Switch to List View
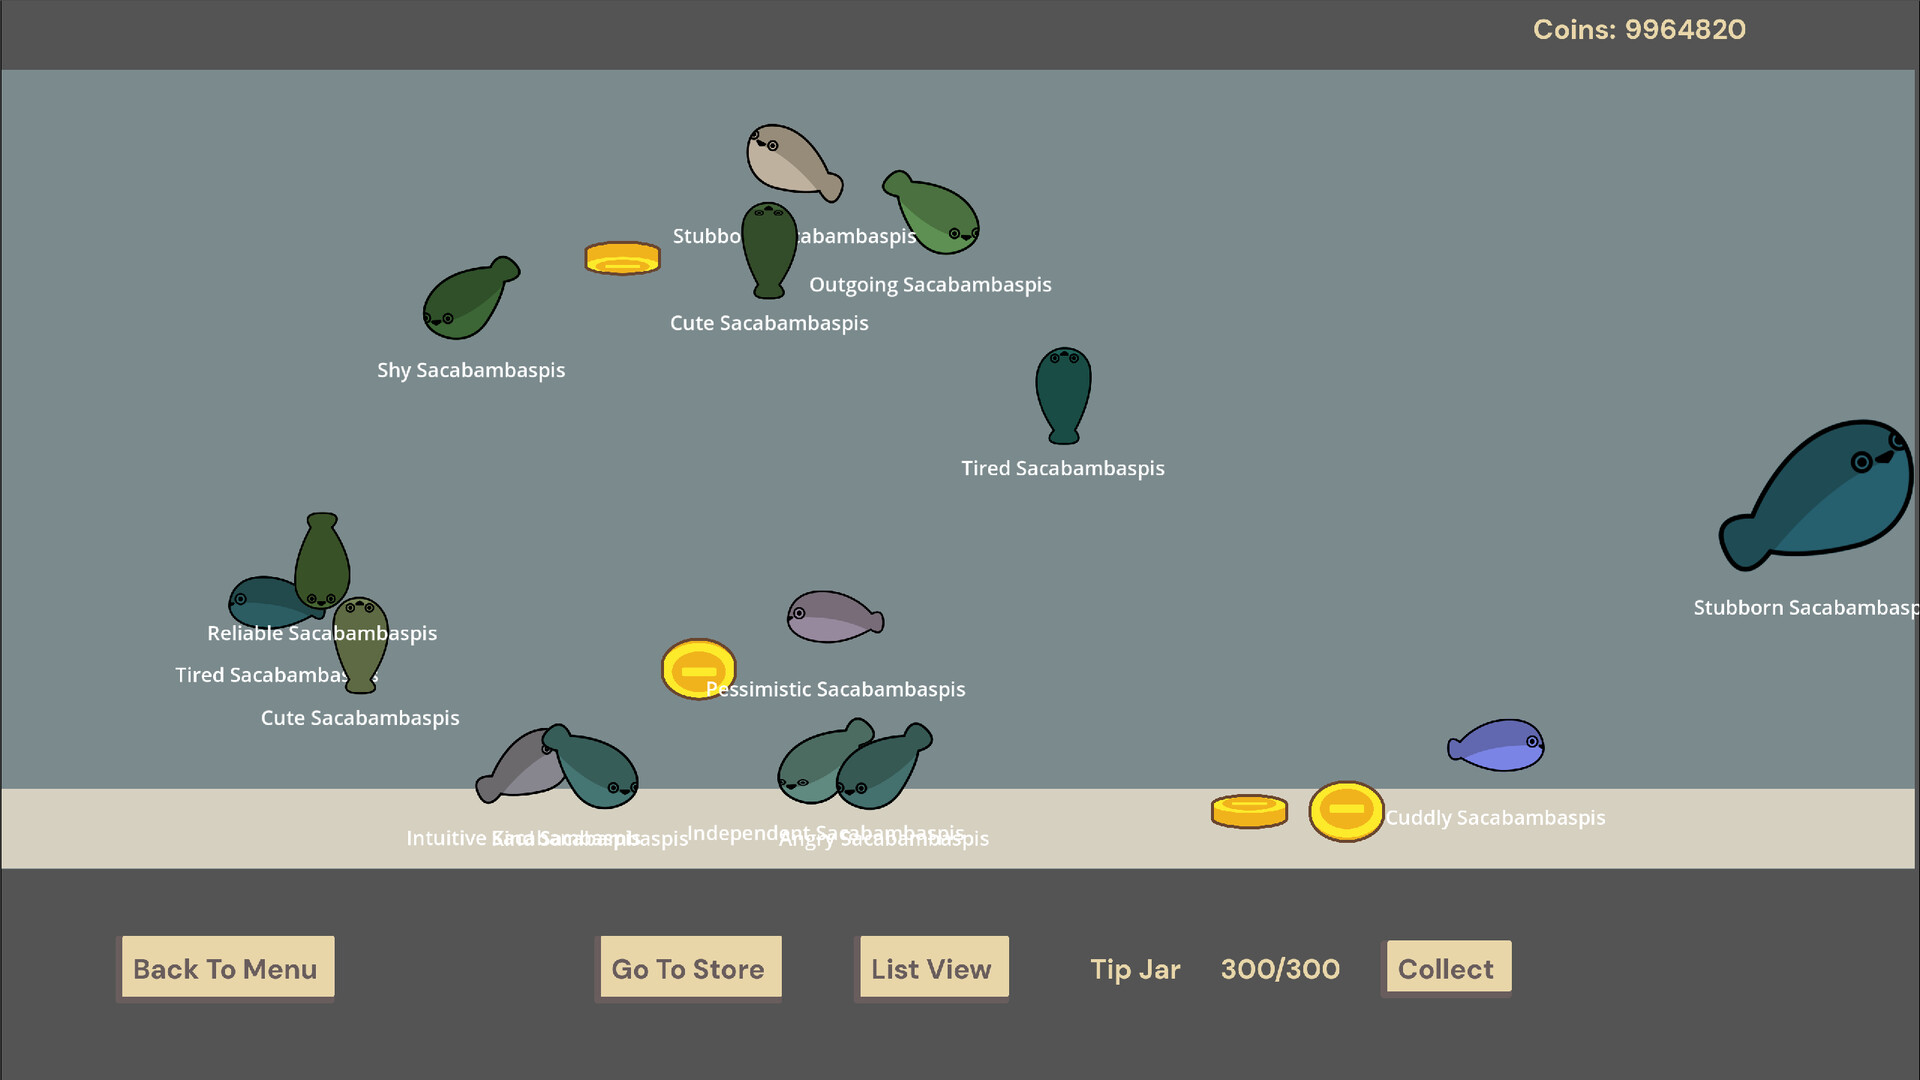The height and width of the screenshot is (1080, 1920). (932, 968)
